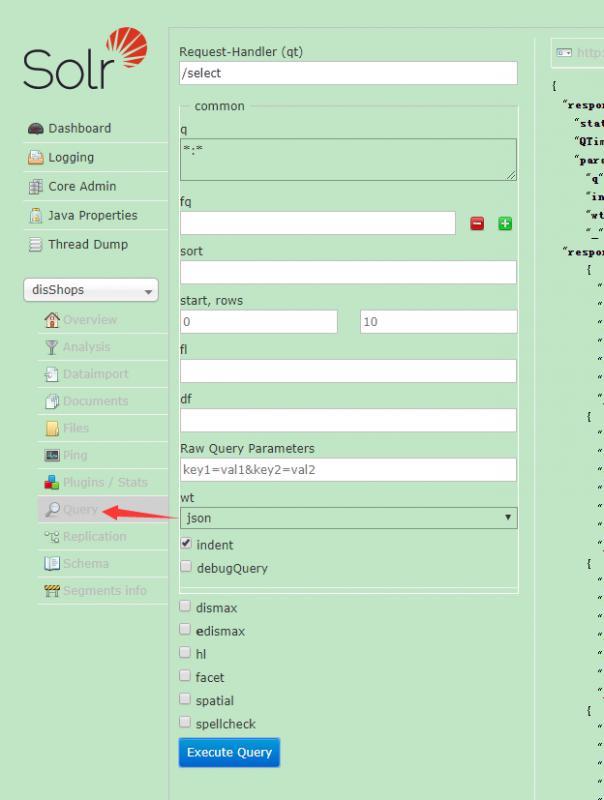
Task: Click the Logging icon
Action: (x=36, y=158)
